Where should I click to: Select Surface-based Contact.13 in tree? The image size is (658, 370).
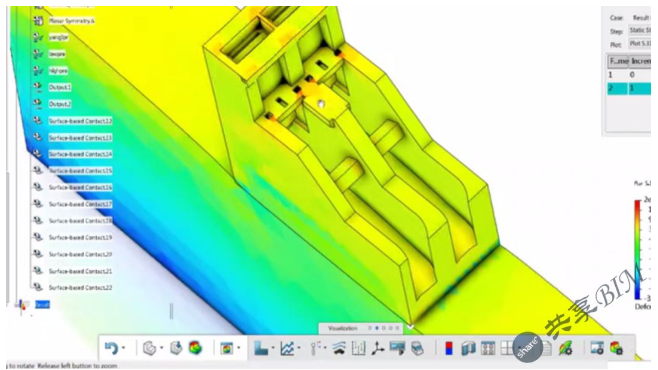pos(80,138)
